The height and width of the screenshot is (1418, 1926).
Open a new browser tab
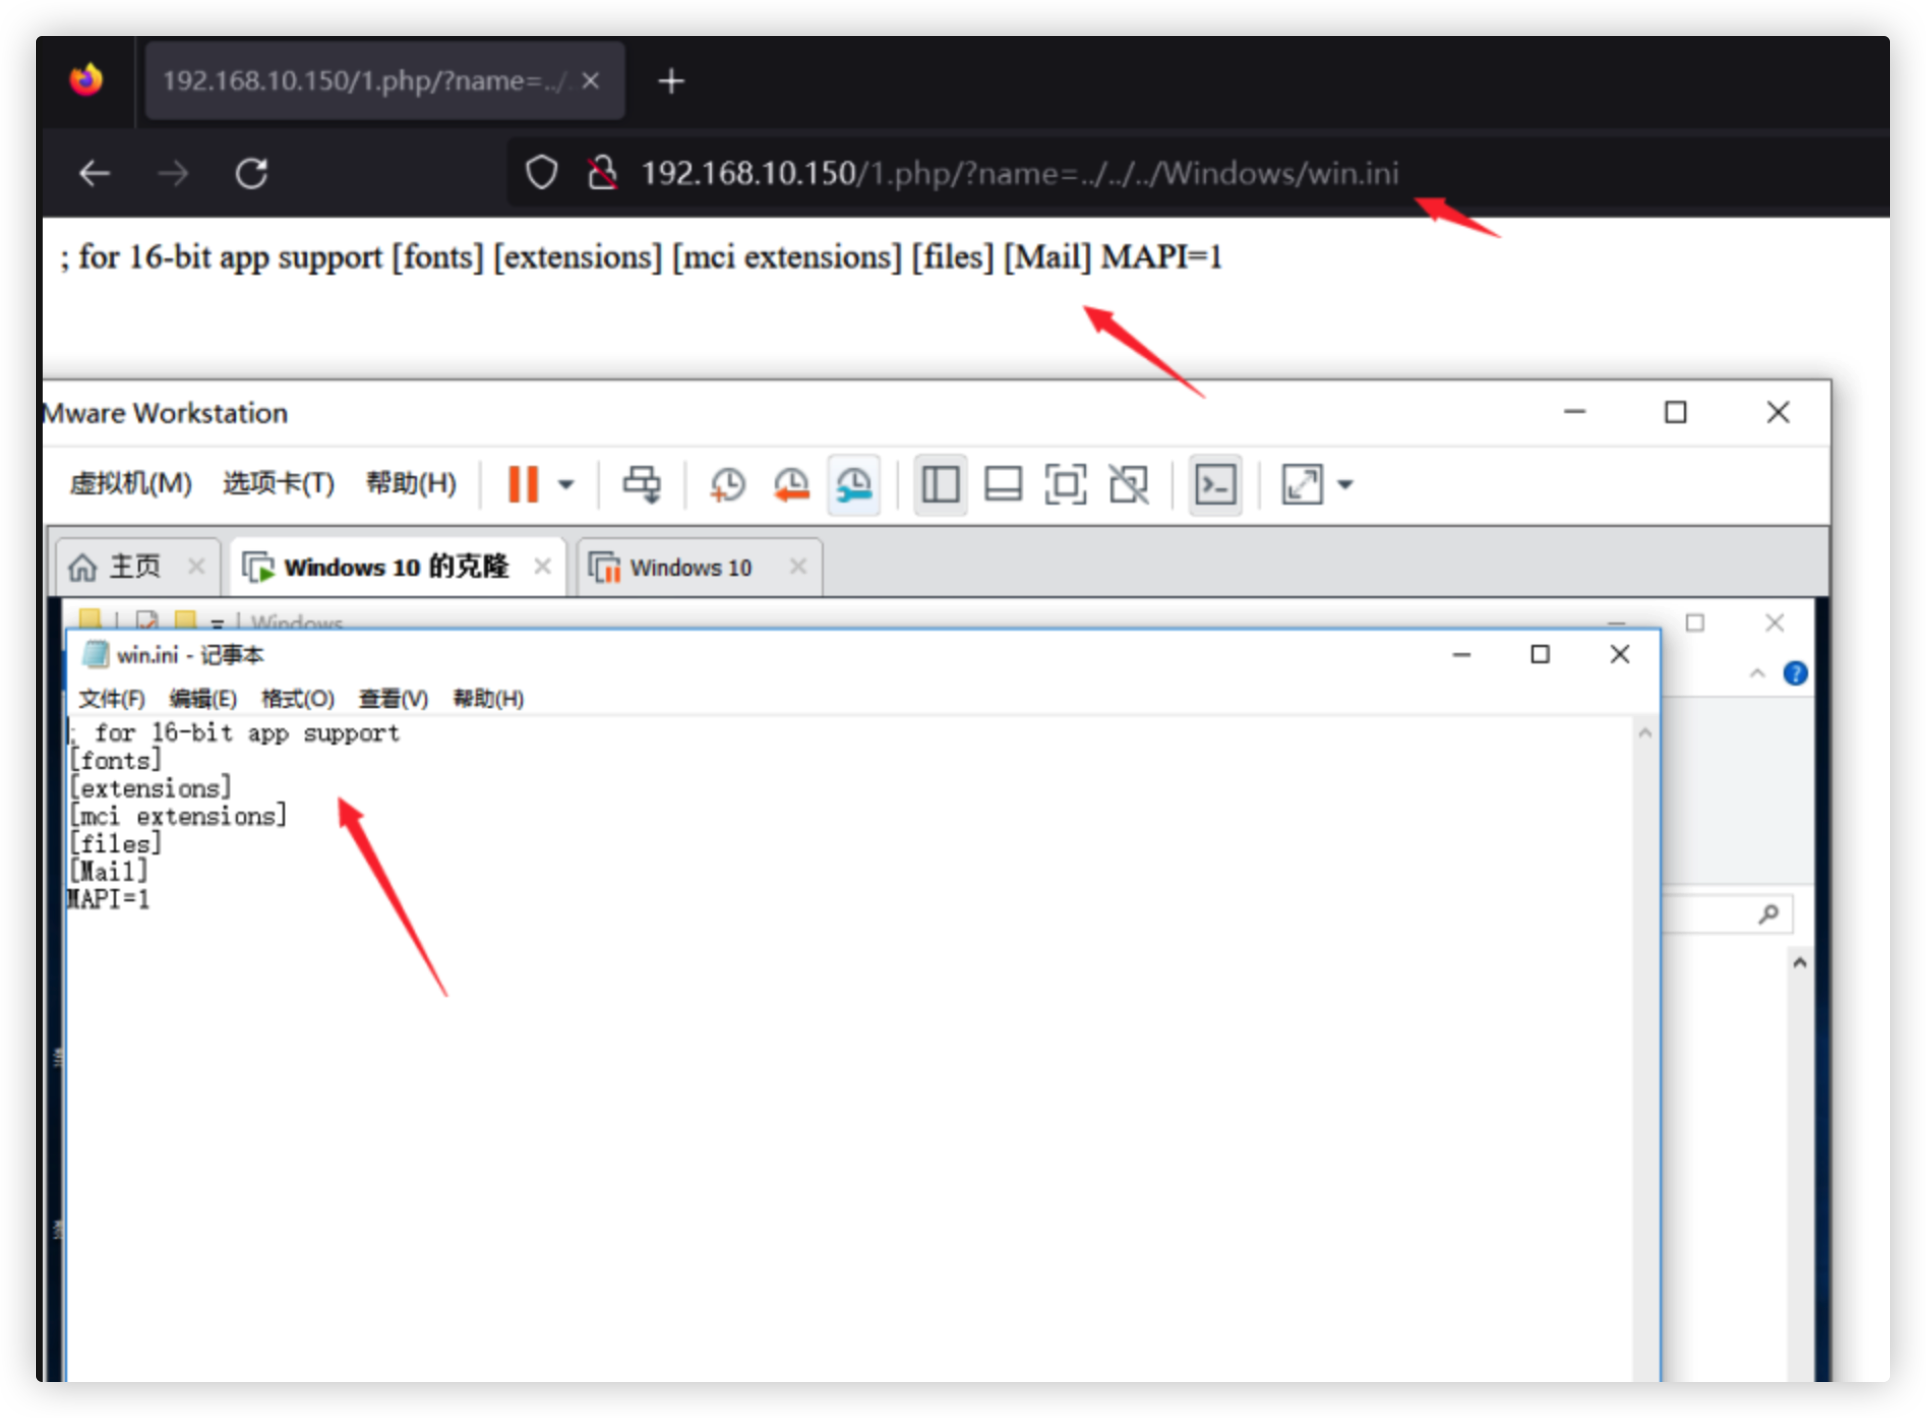pos(671,81)
